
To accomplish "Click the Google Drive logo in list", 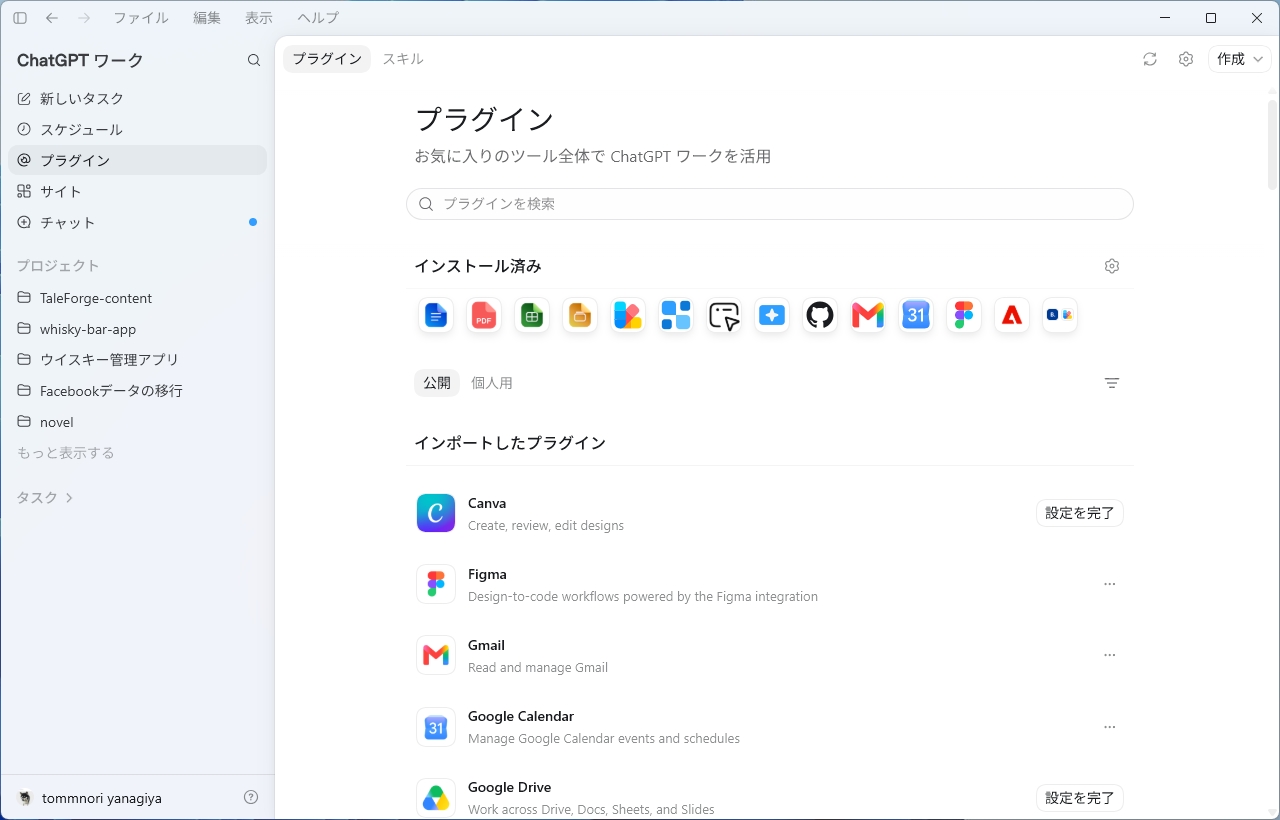I will click(x=436, y=798).
